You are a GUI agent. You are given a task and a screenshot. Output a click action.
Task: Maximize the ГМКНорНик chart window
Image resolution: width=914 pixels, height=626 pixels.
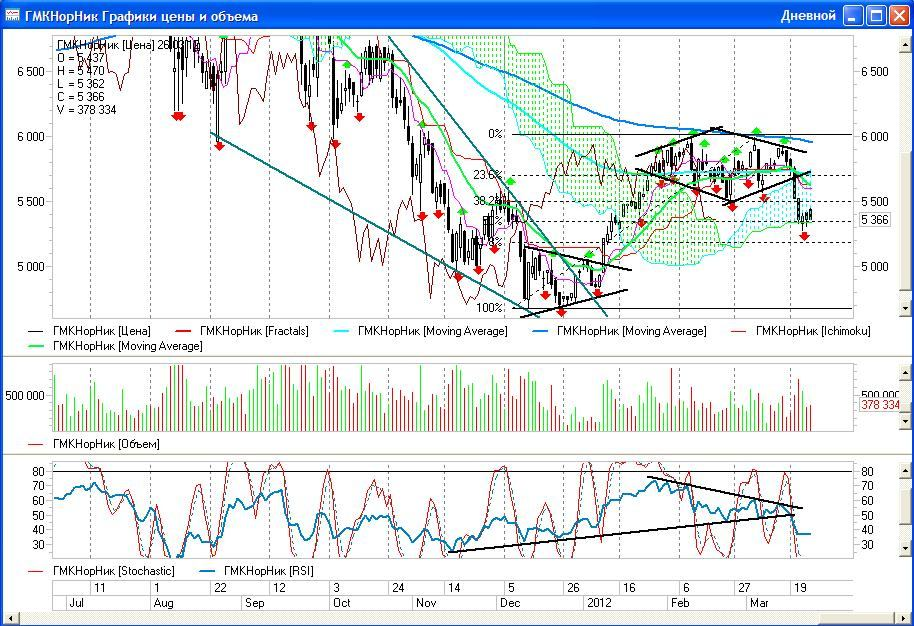tap(876, 16)
